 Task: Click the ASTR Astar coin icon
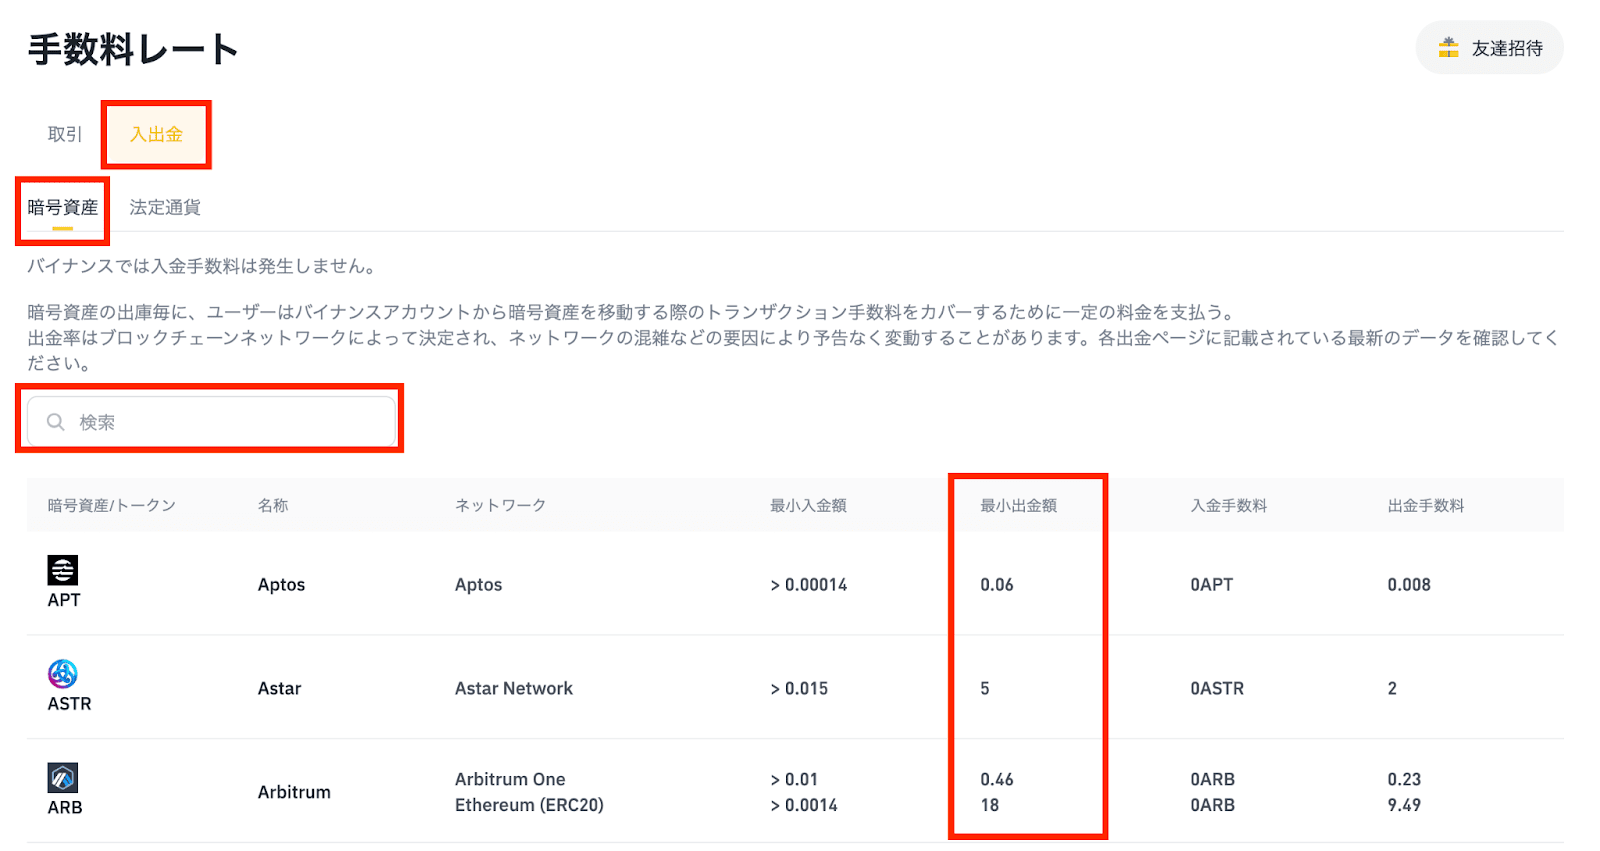click(x=63, y=674)
